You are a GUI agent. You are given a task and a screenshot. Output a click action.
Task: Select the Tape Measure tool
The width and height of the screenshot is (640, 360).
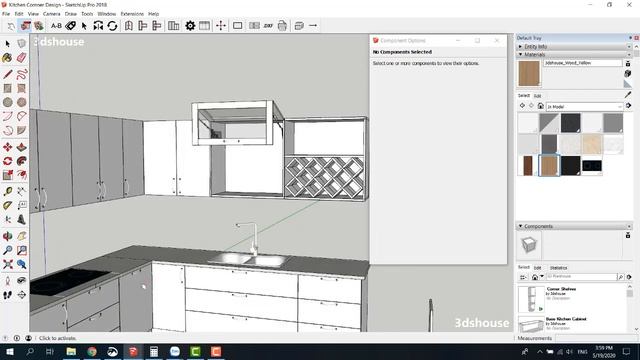(x=7, y=191)
